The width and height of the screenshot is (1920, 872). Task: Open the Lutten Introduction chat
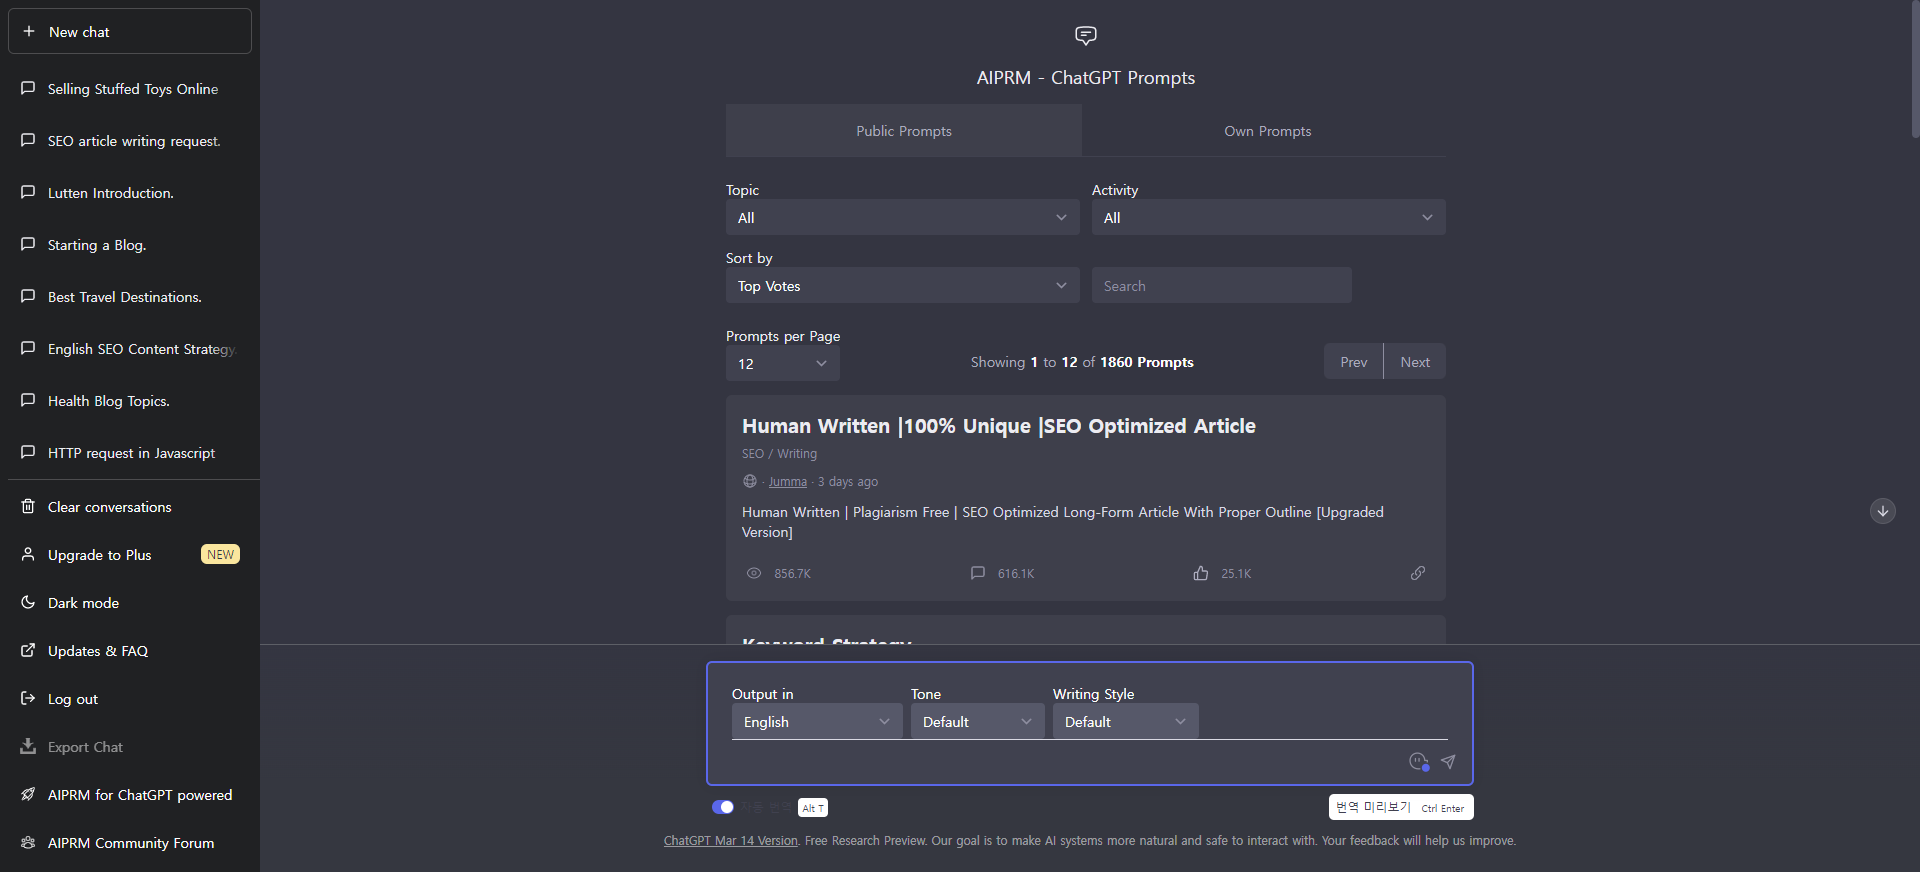[x=130, y=193]
